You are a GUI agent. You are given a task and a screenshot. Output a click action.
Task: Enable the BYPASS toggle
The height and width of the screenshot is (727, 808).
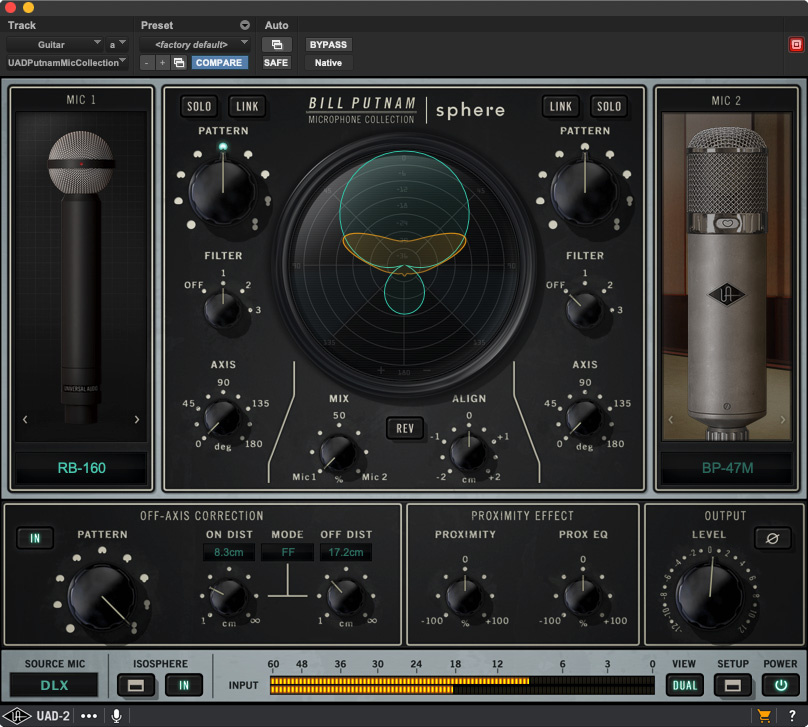[x=328, y=44]
